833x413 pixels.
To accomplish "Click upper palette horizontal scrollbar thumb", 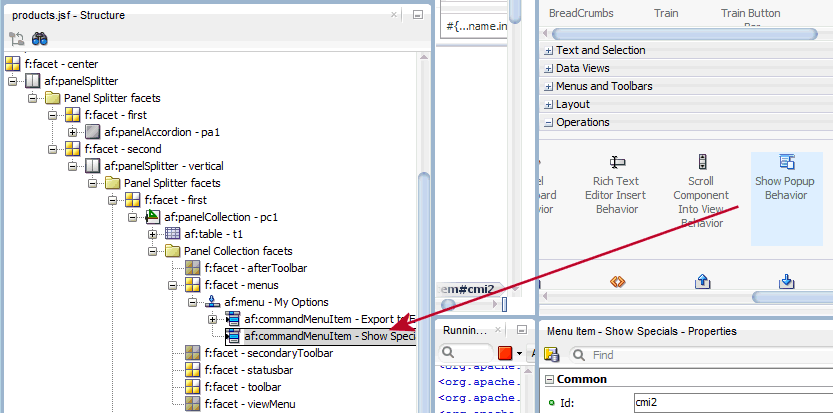I will 684,34.
